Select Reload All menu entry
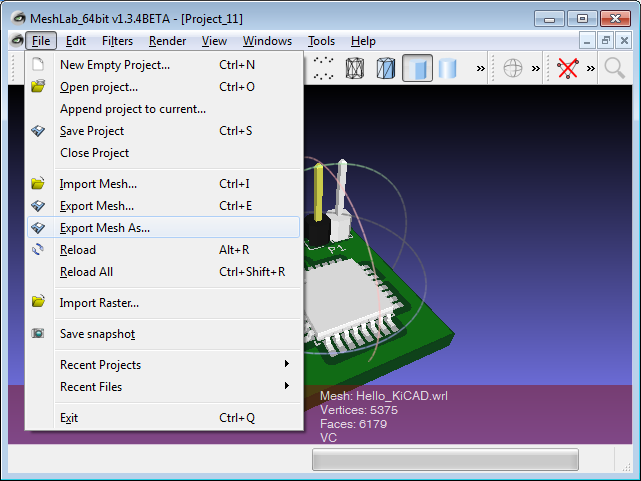641x481 pixels. pyautogui.click(x=164, y=272)
